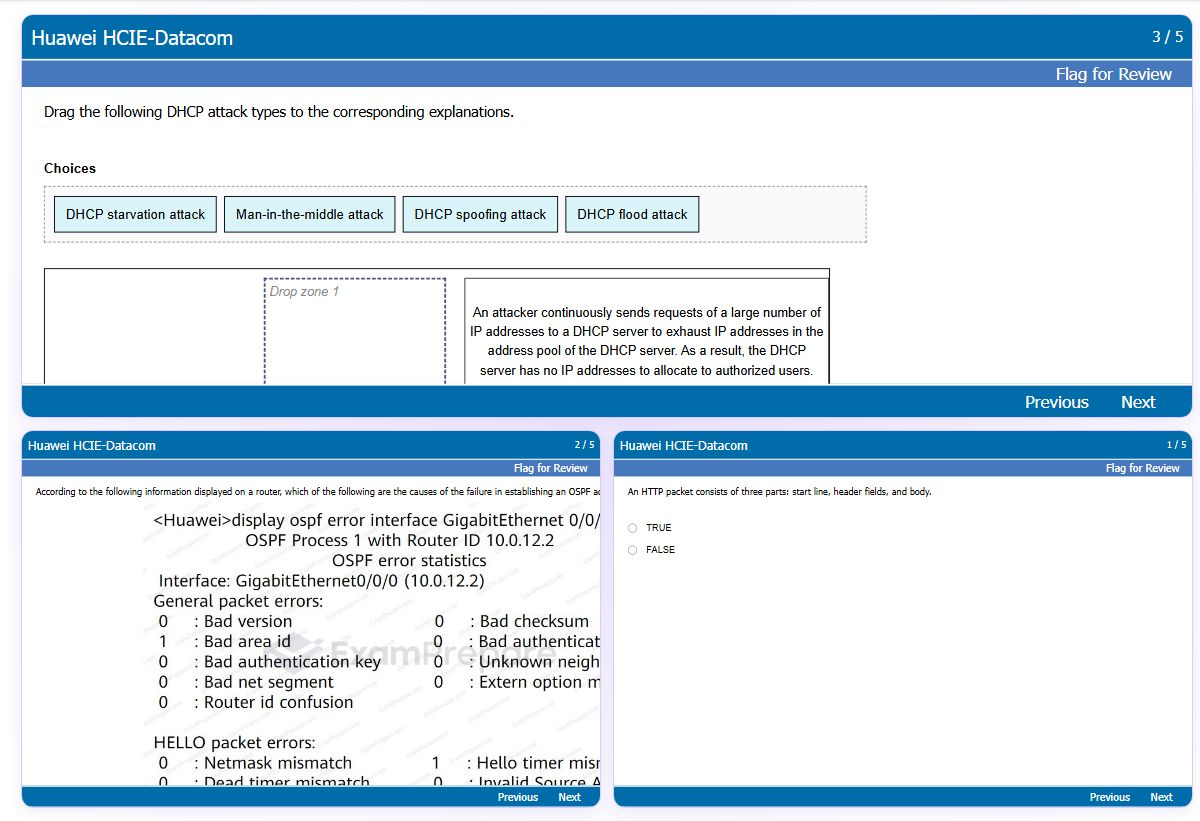Screen dimensions: 1200x821
Task: Flag question 3/5 for review
Action: coord(1113,74)
